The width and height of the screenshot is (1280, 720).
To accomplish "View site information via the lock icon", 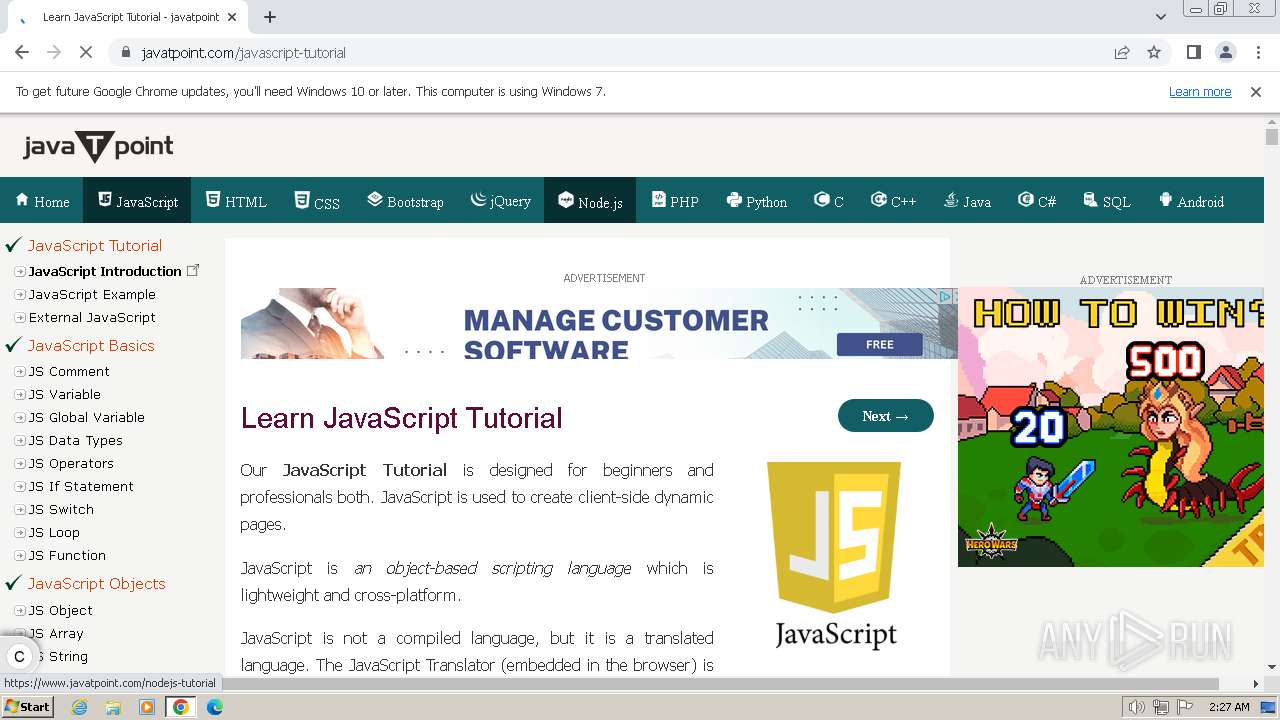I will click(125, 53).
